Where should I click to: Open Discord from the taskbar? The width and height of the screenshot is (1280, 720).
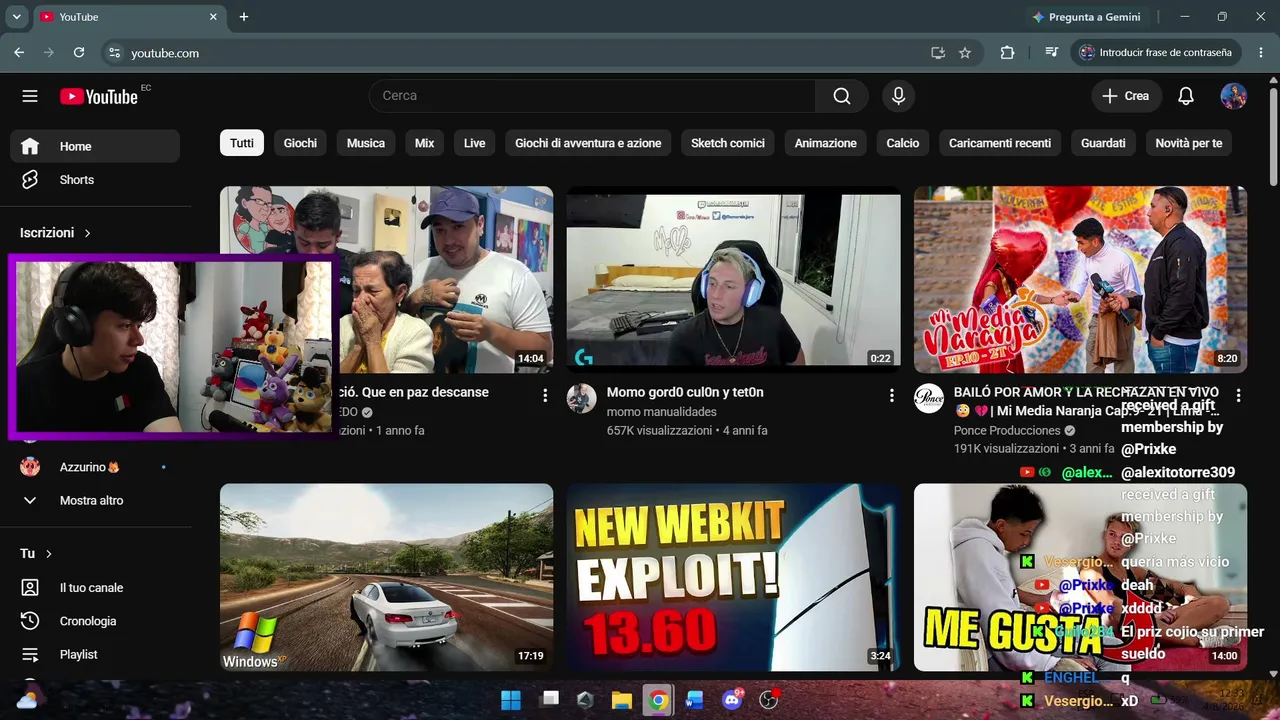[x=732, y=700]
